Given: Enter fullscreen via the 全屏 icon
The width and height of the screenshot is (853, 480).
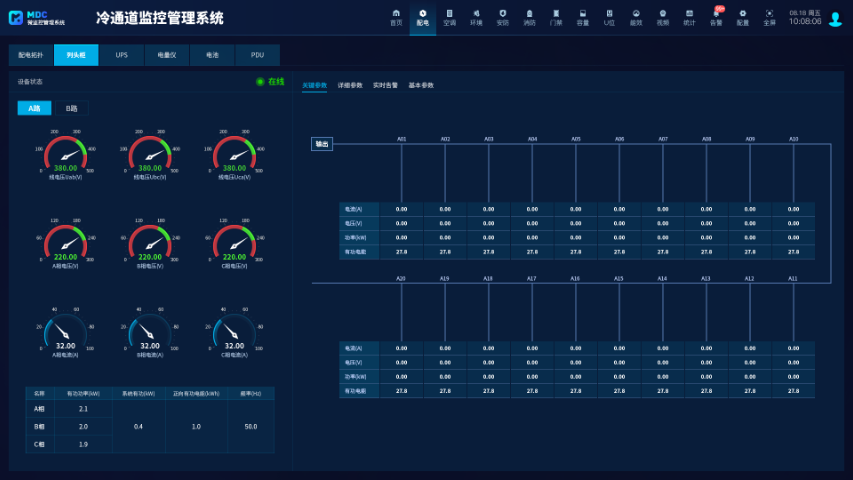Looking at the screenshot, I should pos(769,16).
